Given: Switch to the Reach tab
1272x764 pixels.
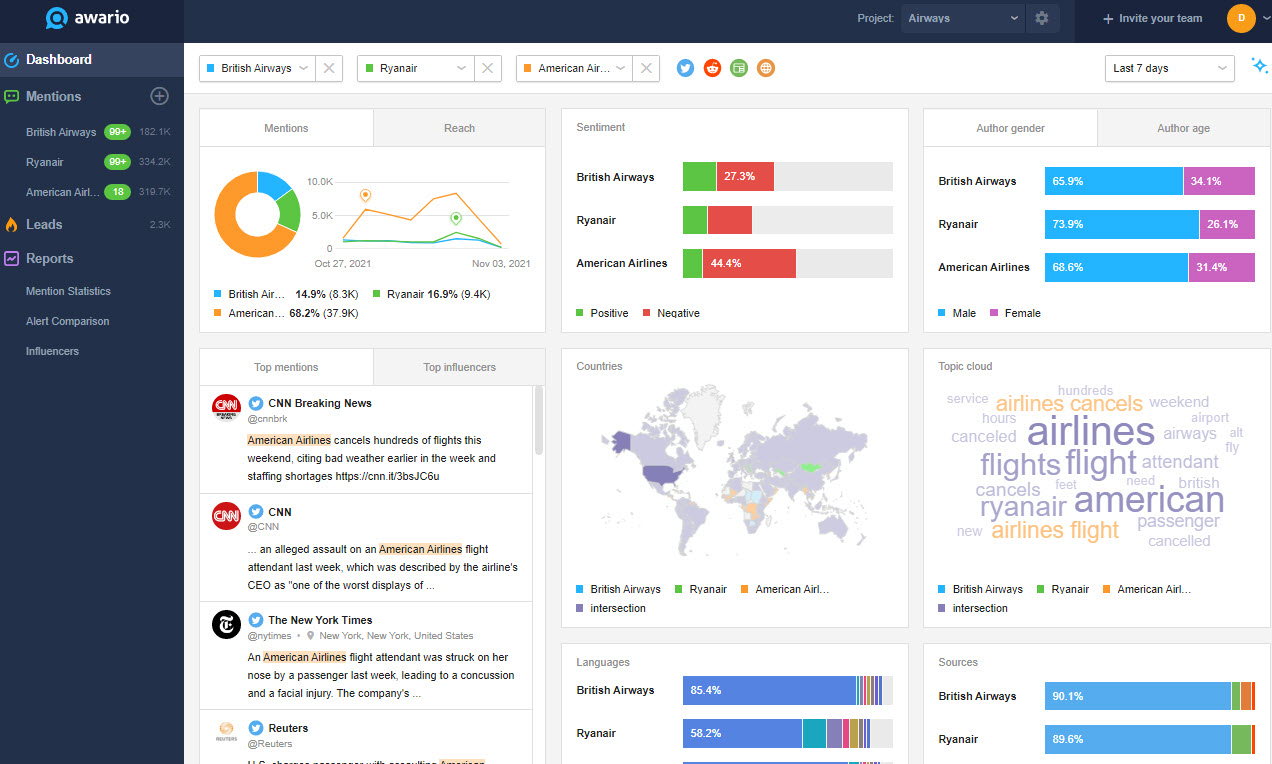Looking at the screenshot, I should point(459,128).
